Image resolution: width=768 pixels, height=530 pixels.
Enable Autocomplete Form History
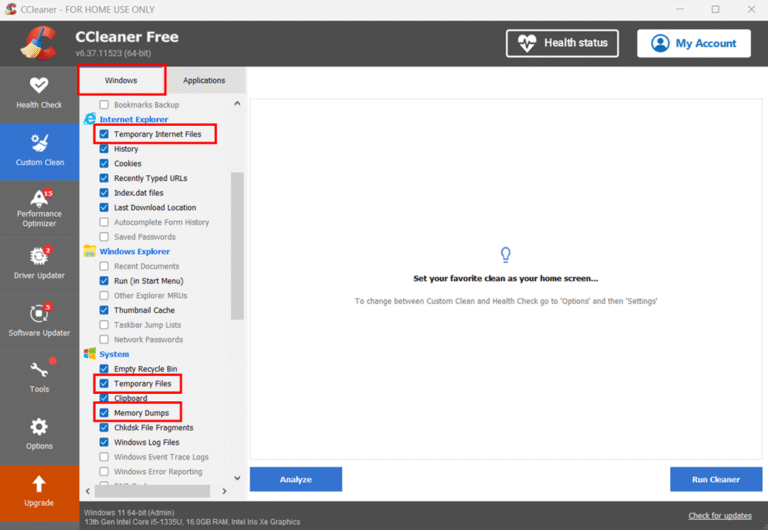[104, 222]
